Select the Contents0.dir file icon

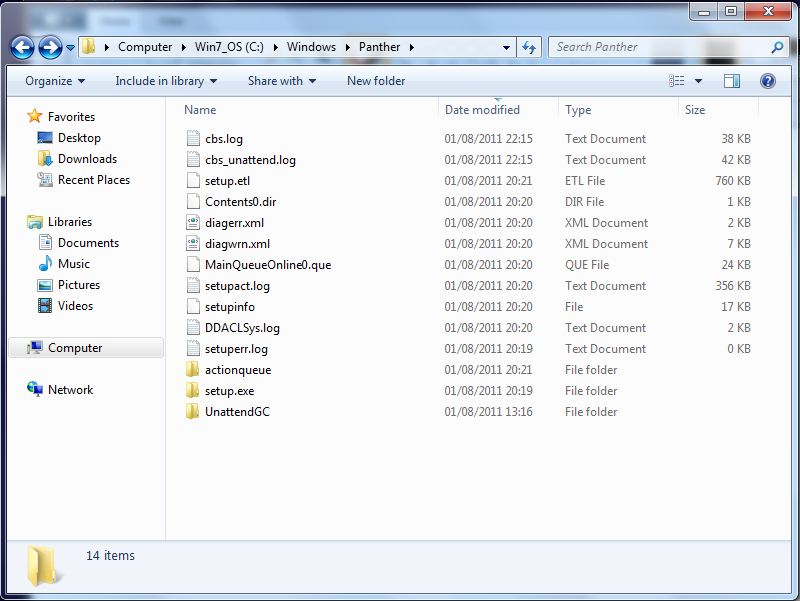[193, 201]
